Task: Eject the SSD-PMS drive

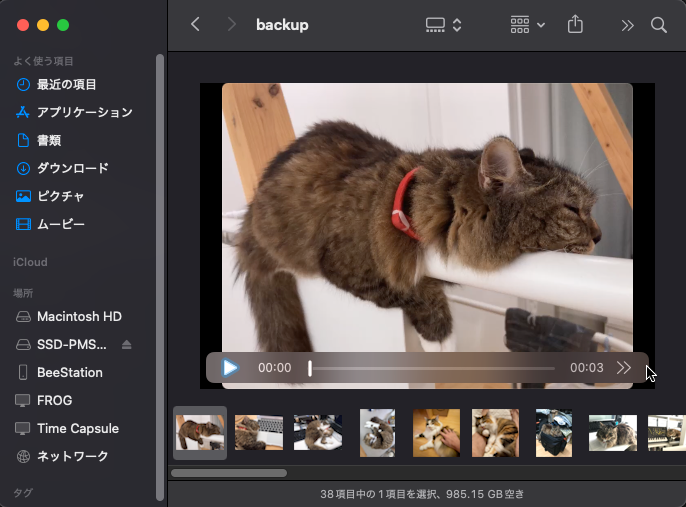Action: (126, 345)
